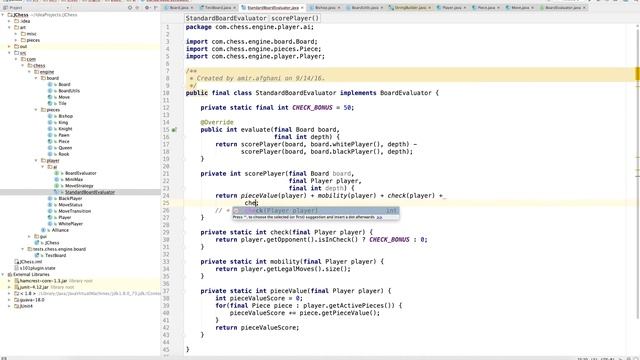This screenshot has height=360, width=640.
Task: Switch to the TestBoard.java editor tab
Action: pos(218,8)
